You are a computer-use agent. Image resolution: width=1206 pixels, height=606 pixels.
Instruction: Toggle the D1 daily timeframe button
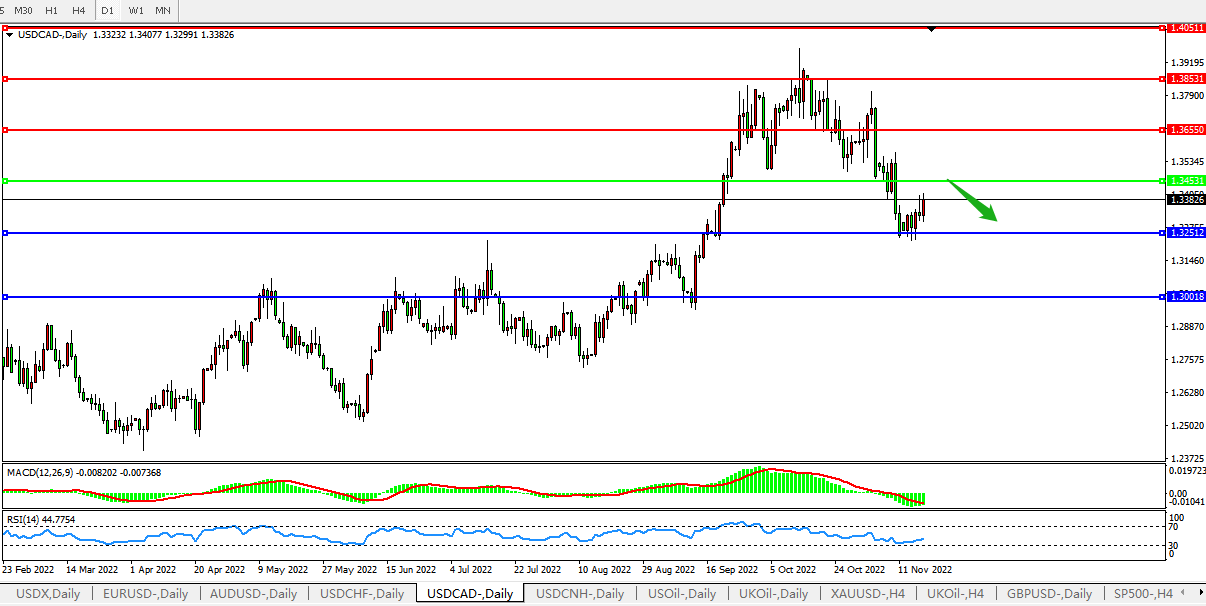click(x=108, y=10)
